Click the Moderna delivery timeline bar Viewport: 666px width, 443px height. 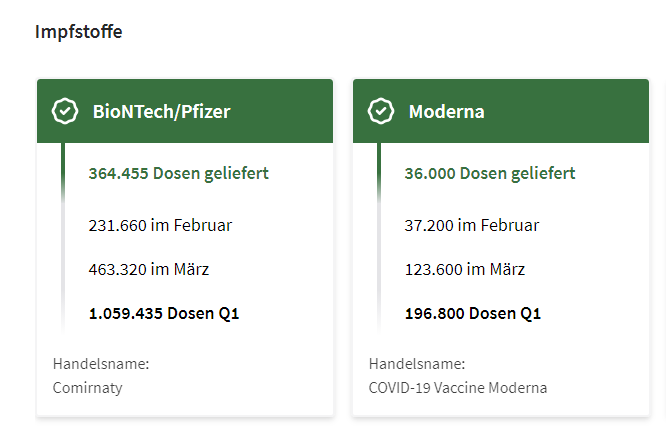point(379,238)
